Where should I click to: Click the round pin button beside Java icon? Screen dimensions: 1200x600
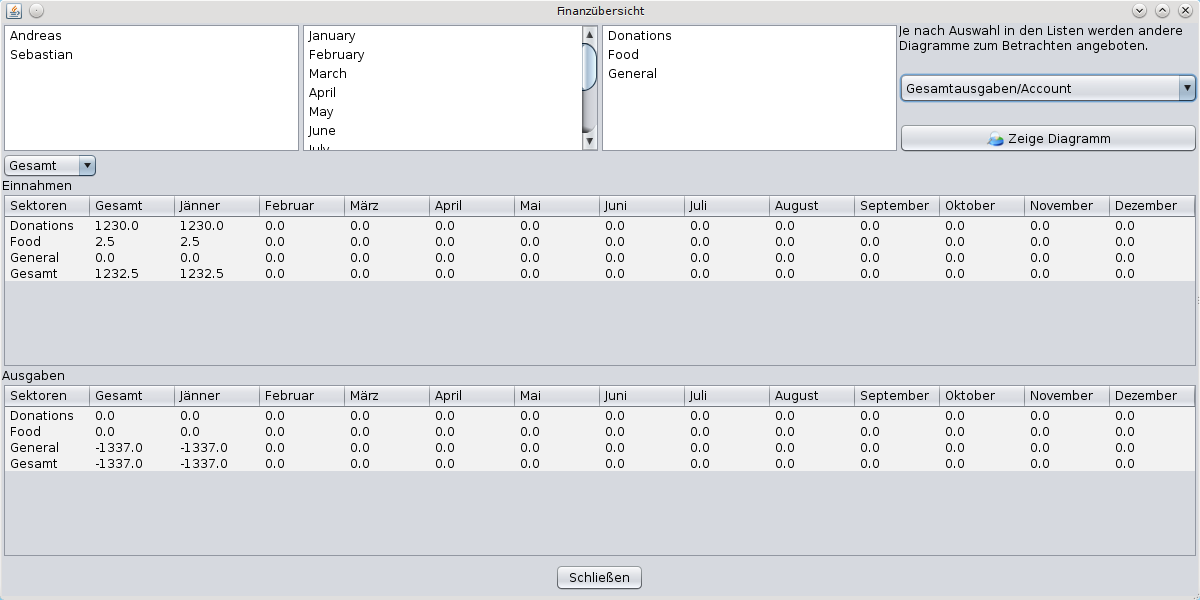coord(36,11)
